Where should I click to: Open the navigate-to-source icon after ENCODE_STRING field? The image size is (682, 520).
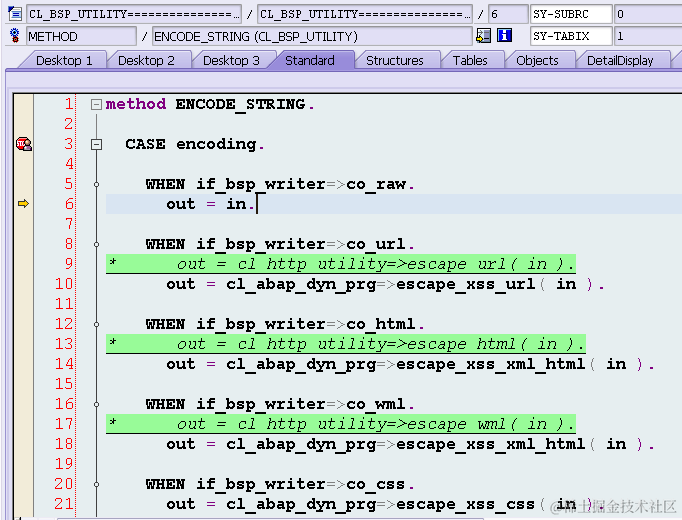483,36
